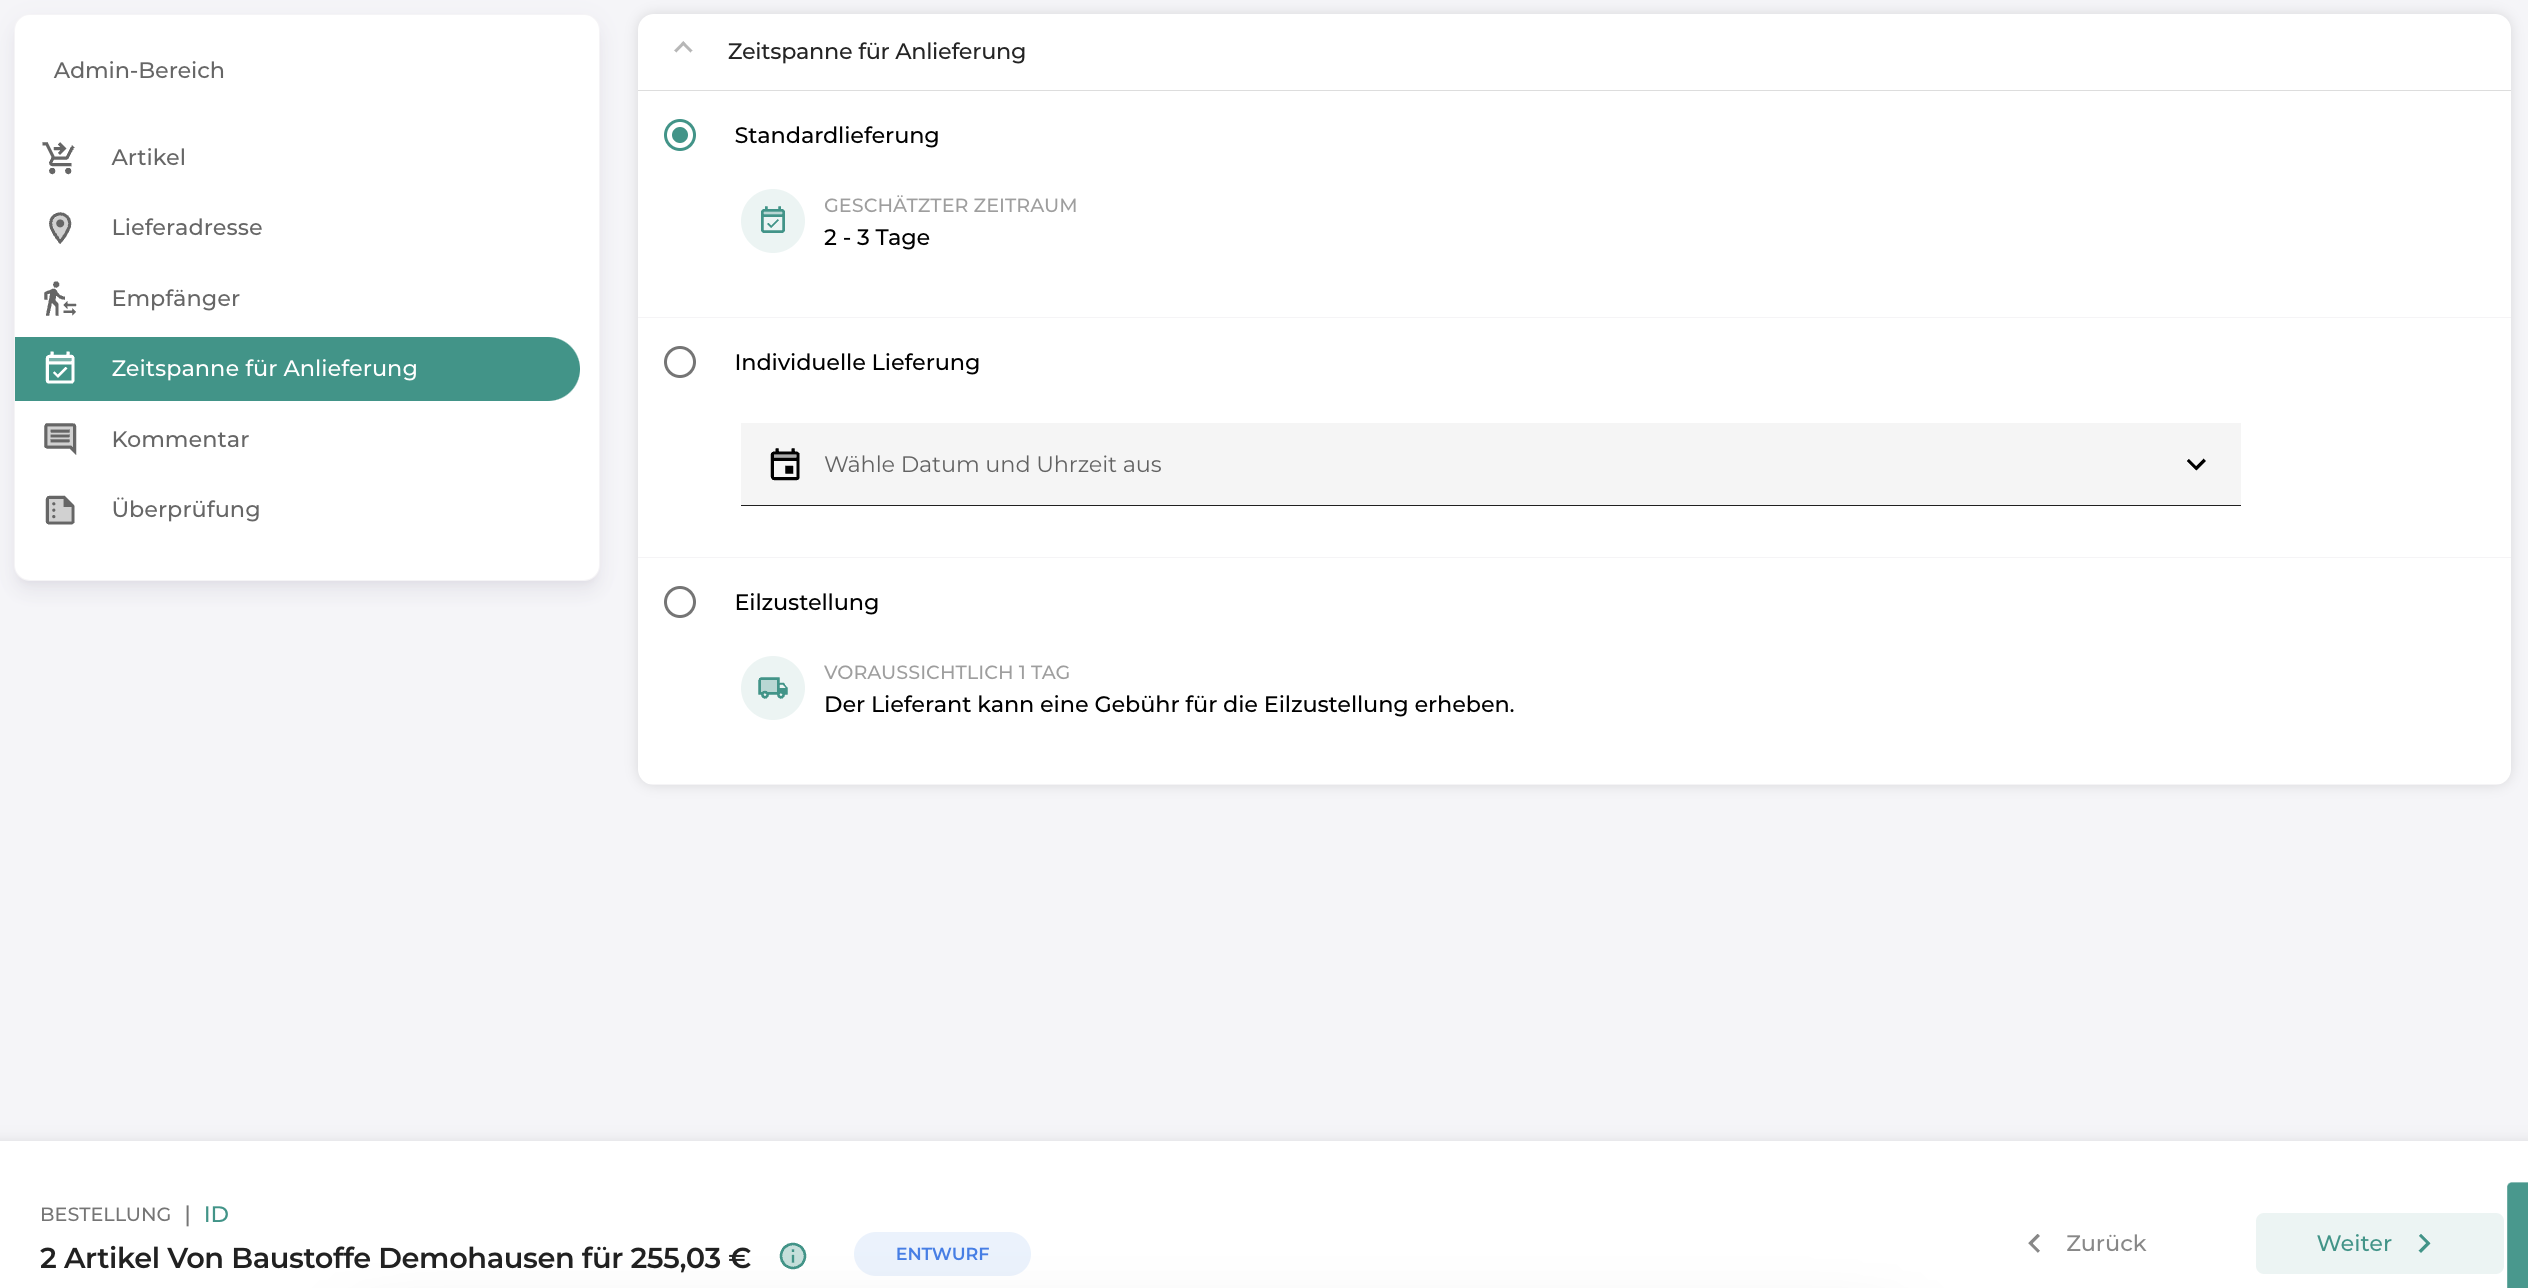This screenshot has width=2528, height=1288.
Task: Open the Artikel menu item
Action: tap(298, 157)
